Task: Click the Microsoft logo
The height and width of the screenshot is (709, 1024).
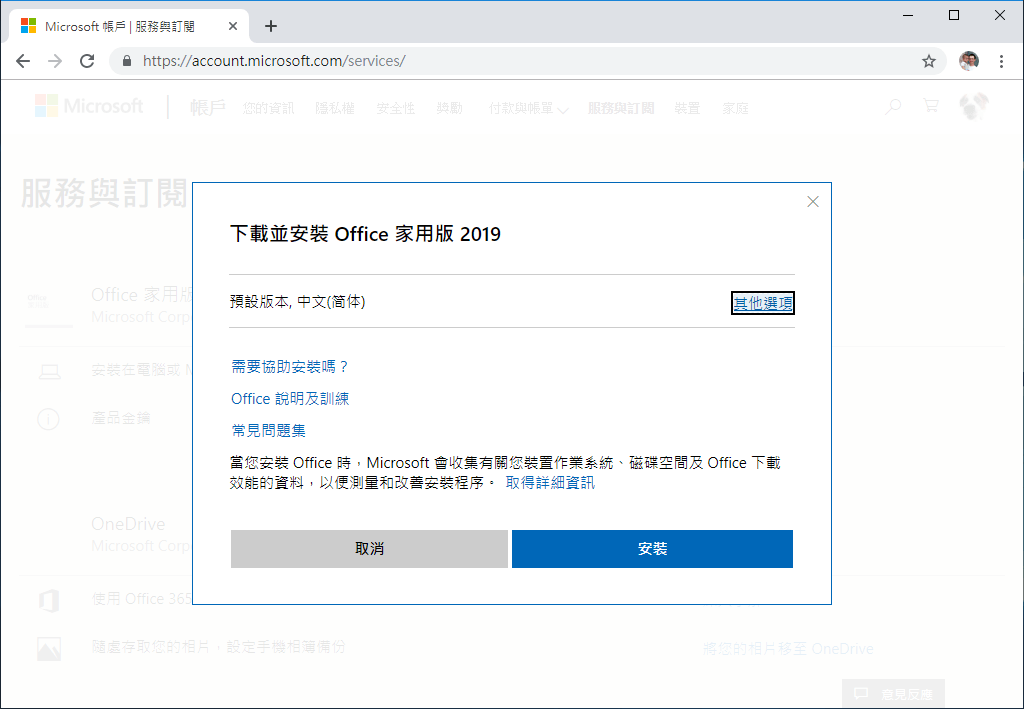Action: click(x=88, y=105)
